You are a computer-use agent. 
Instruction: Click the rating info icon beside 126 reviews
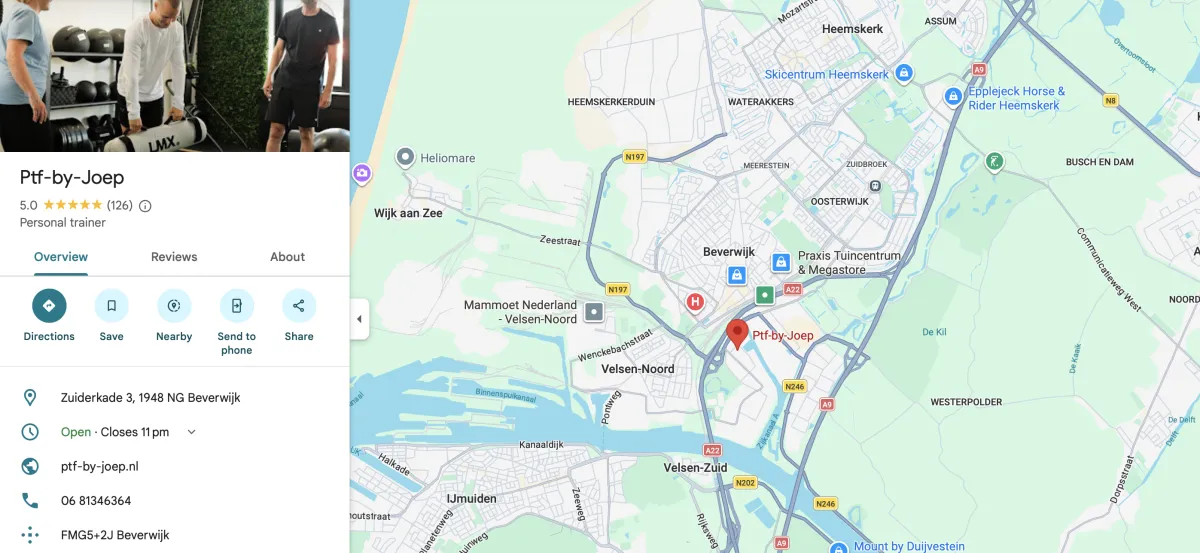pos(145,206)
